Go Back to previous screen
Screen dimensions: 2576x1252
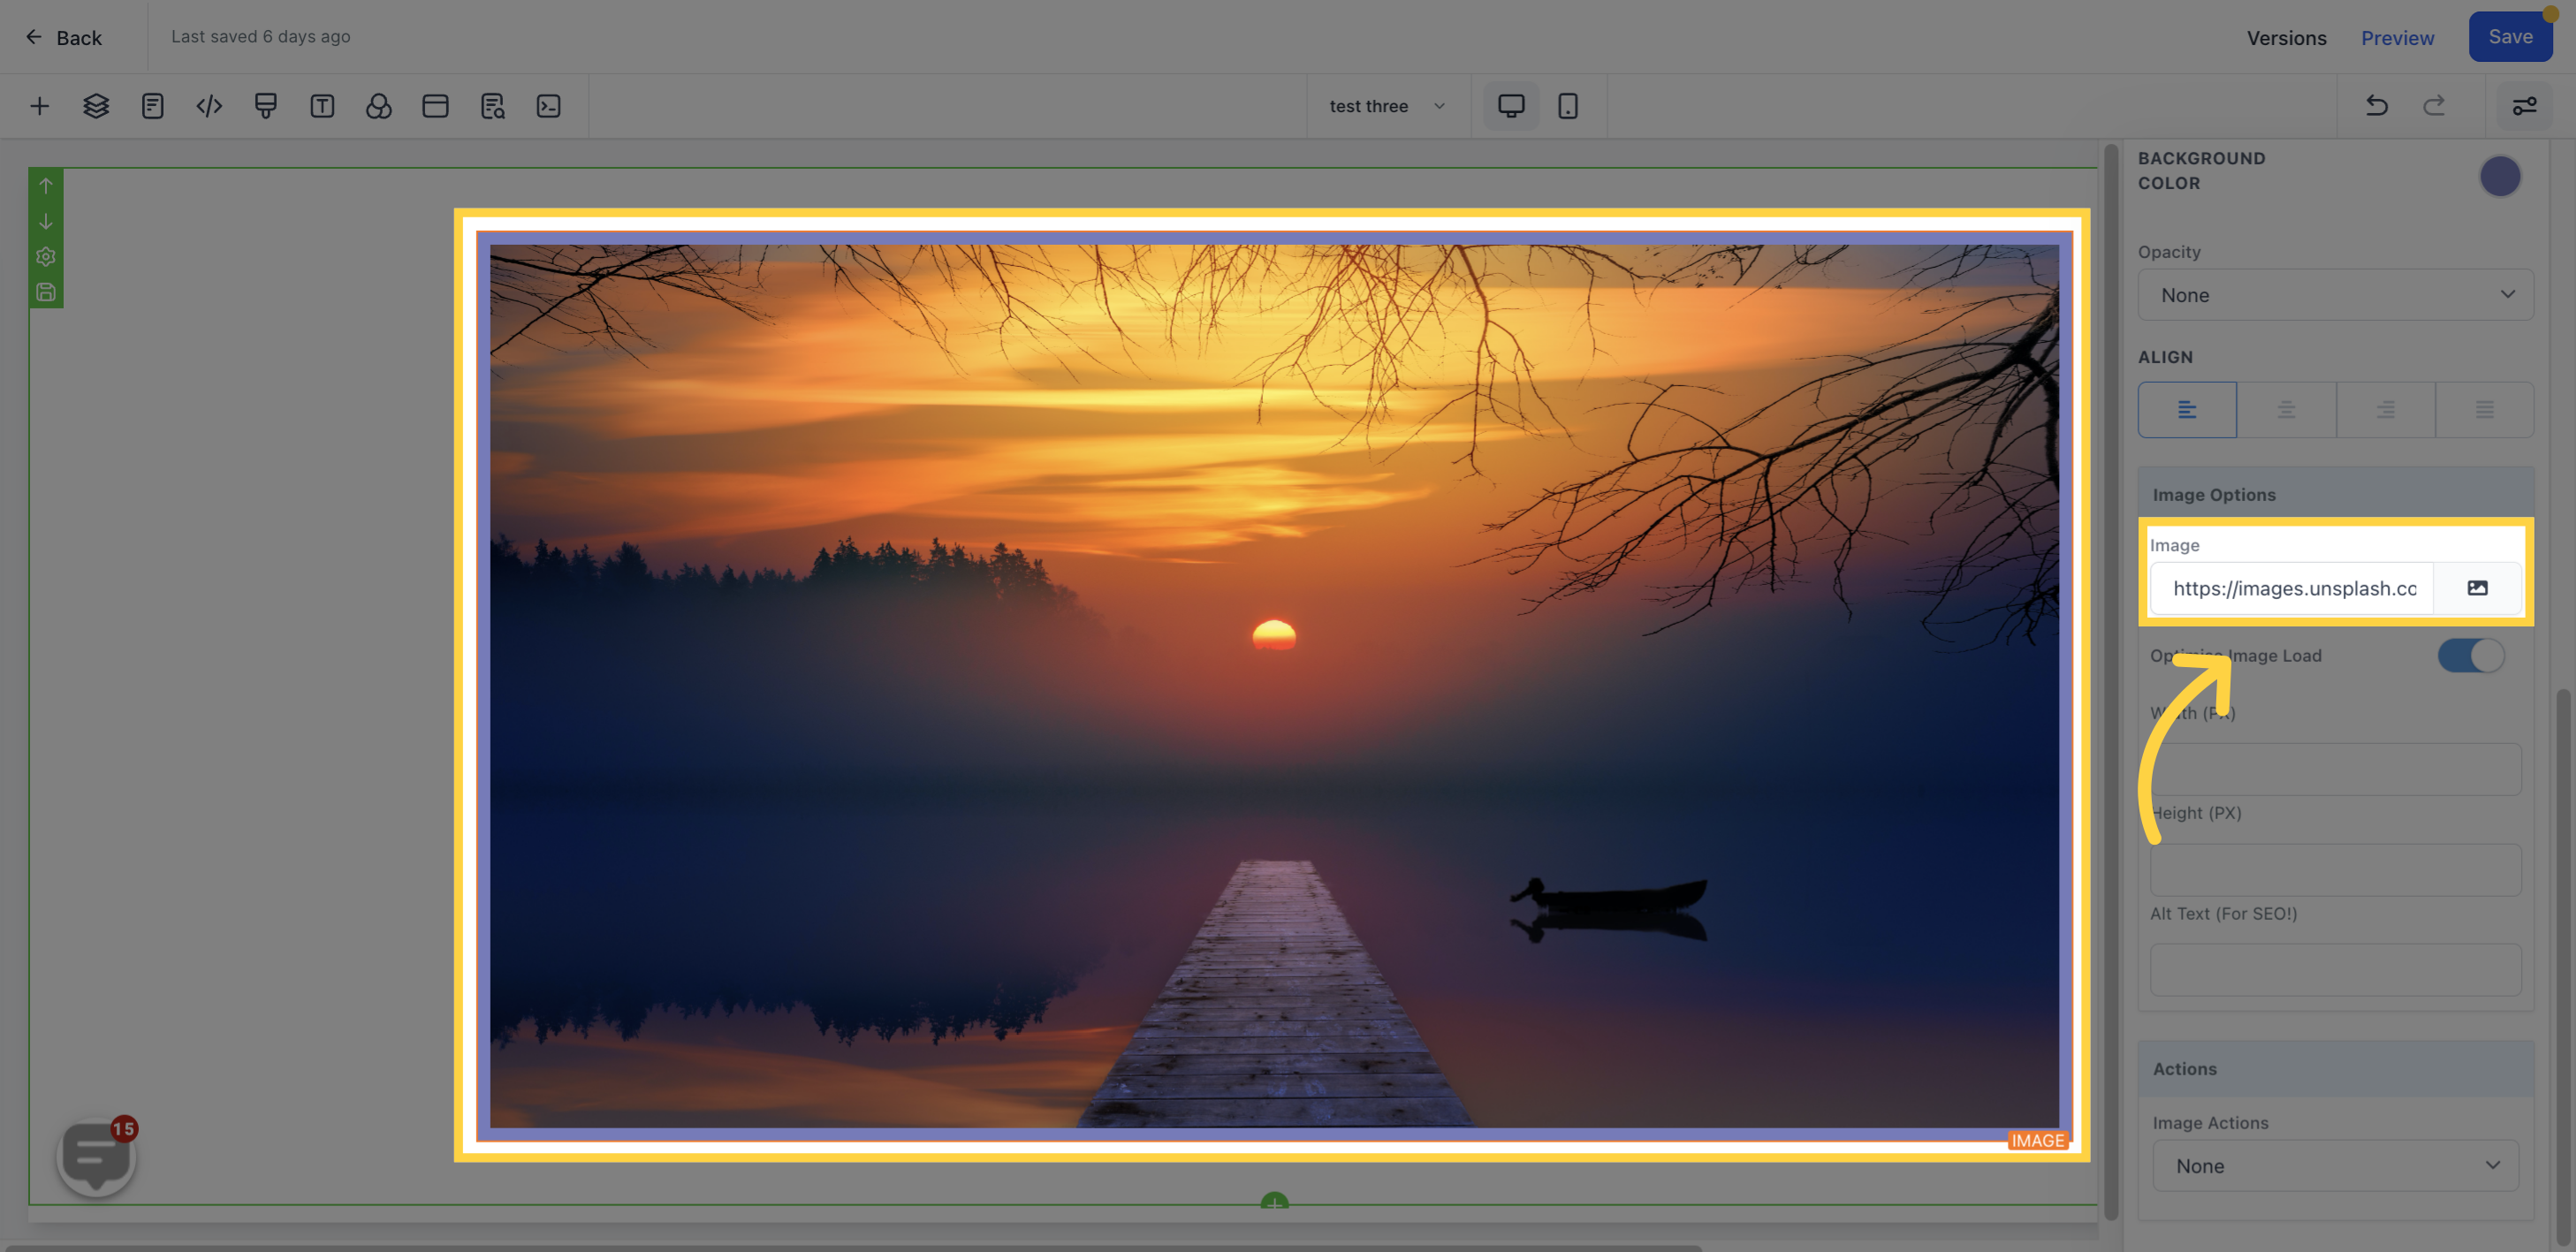click(63, 37)
